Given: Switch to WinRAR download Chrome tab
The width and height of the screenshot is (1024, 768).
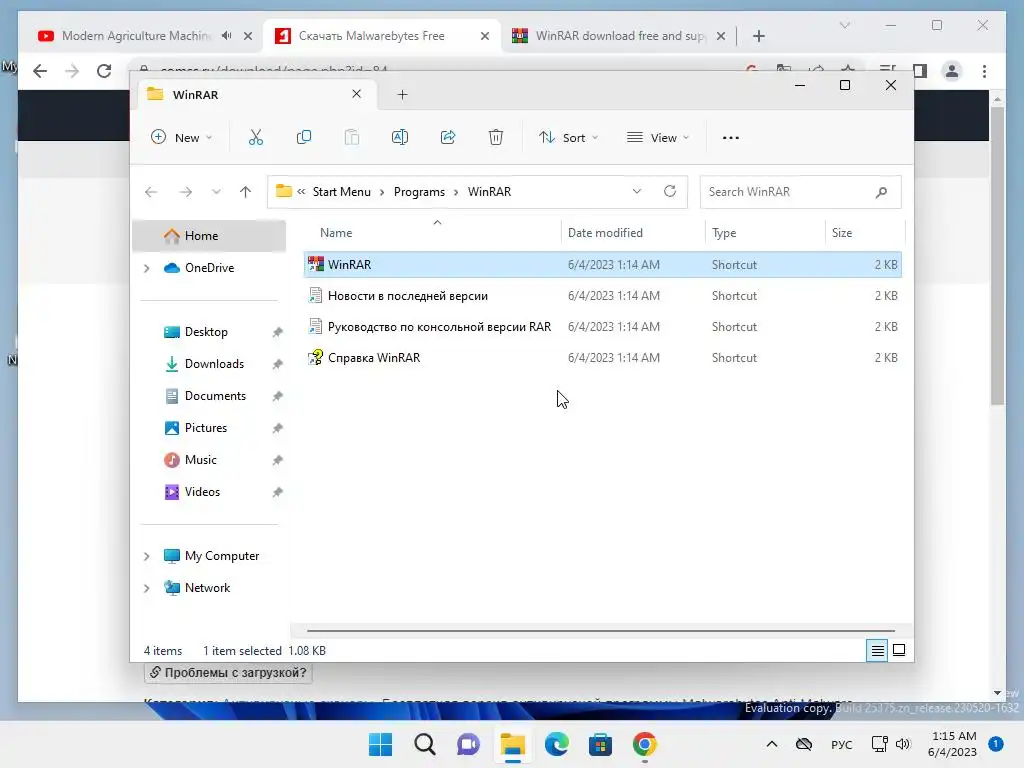Looking at the screenshot, I should tap(620, 36).
